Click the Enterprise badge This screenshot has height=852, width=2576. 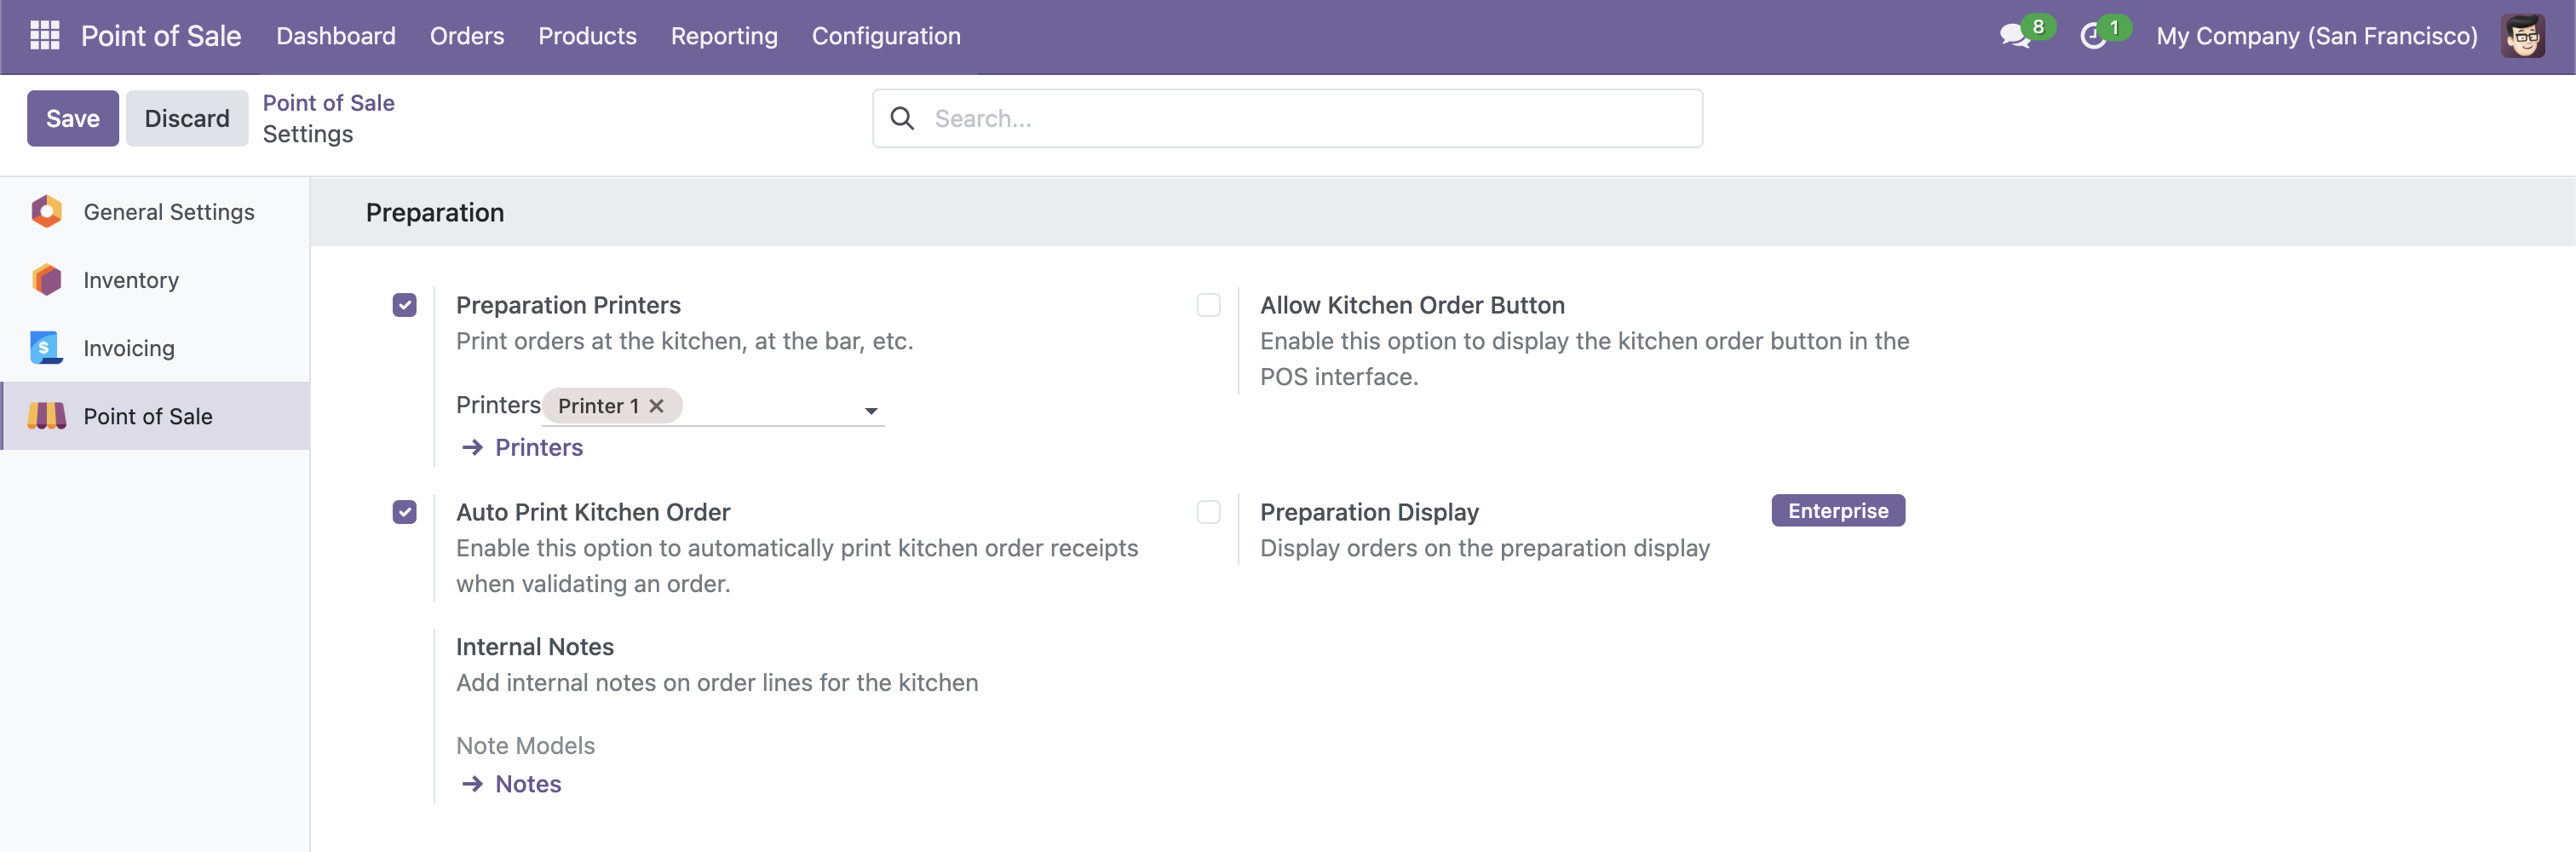pos(1838,510)
